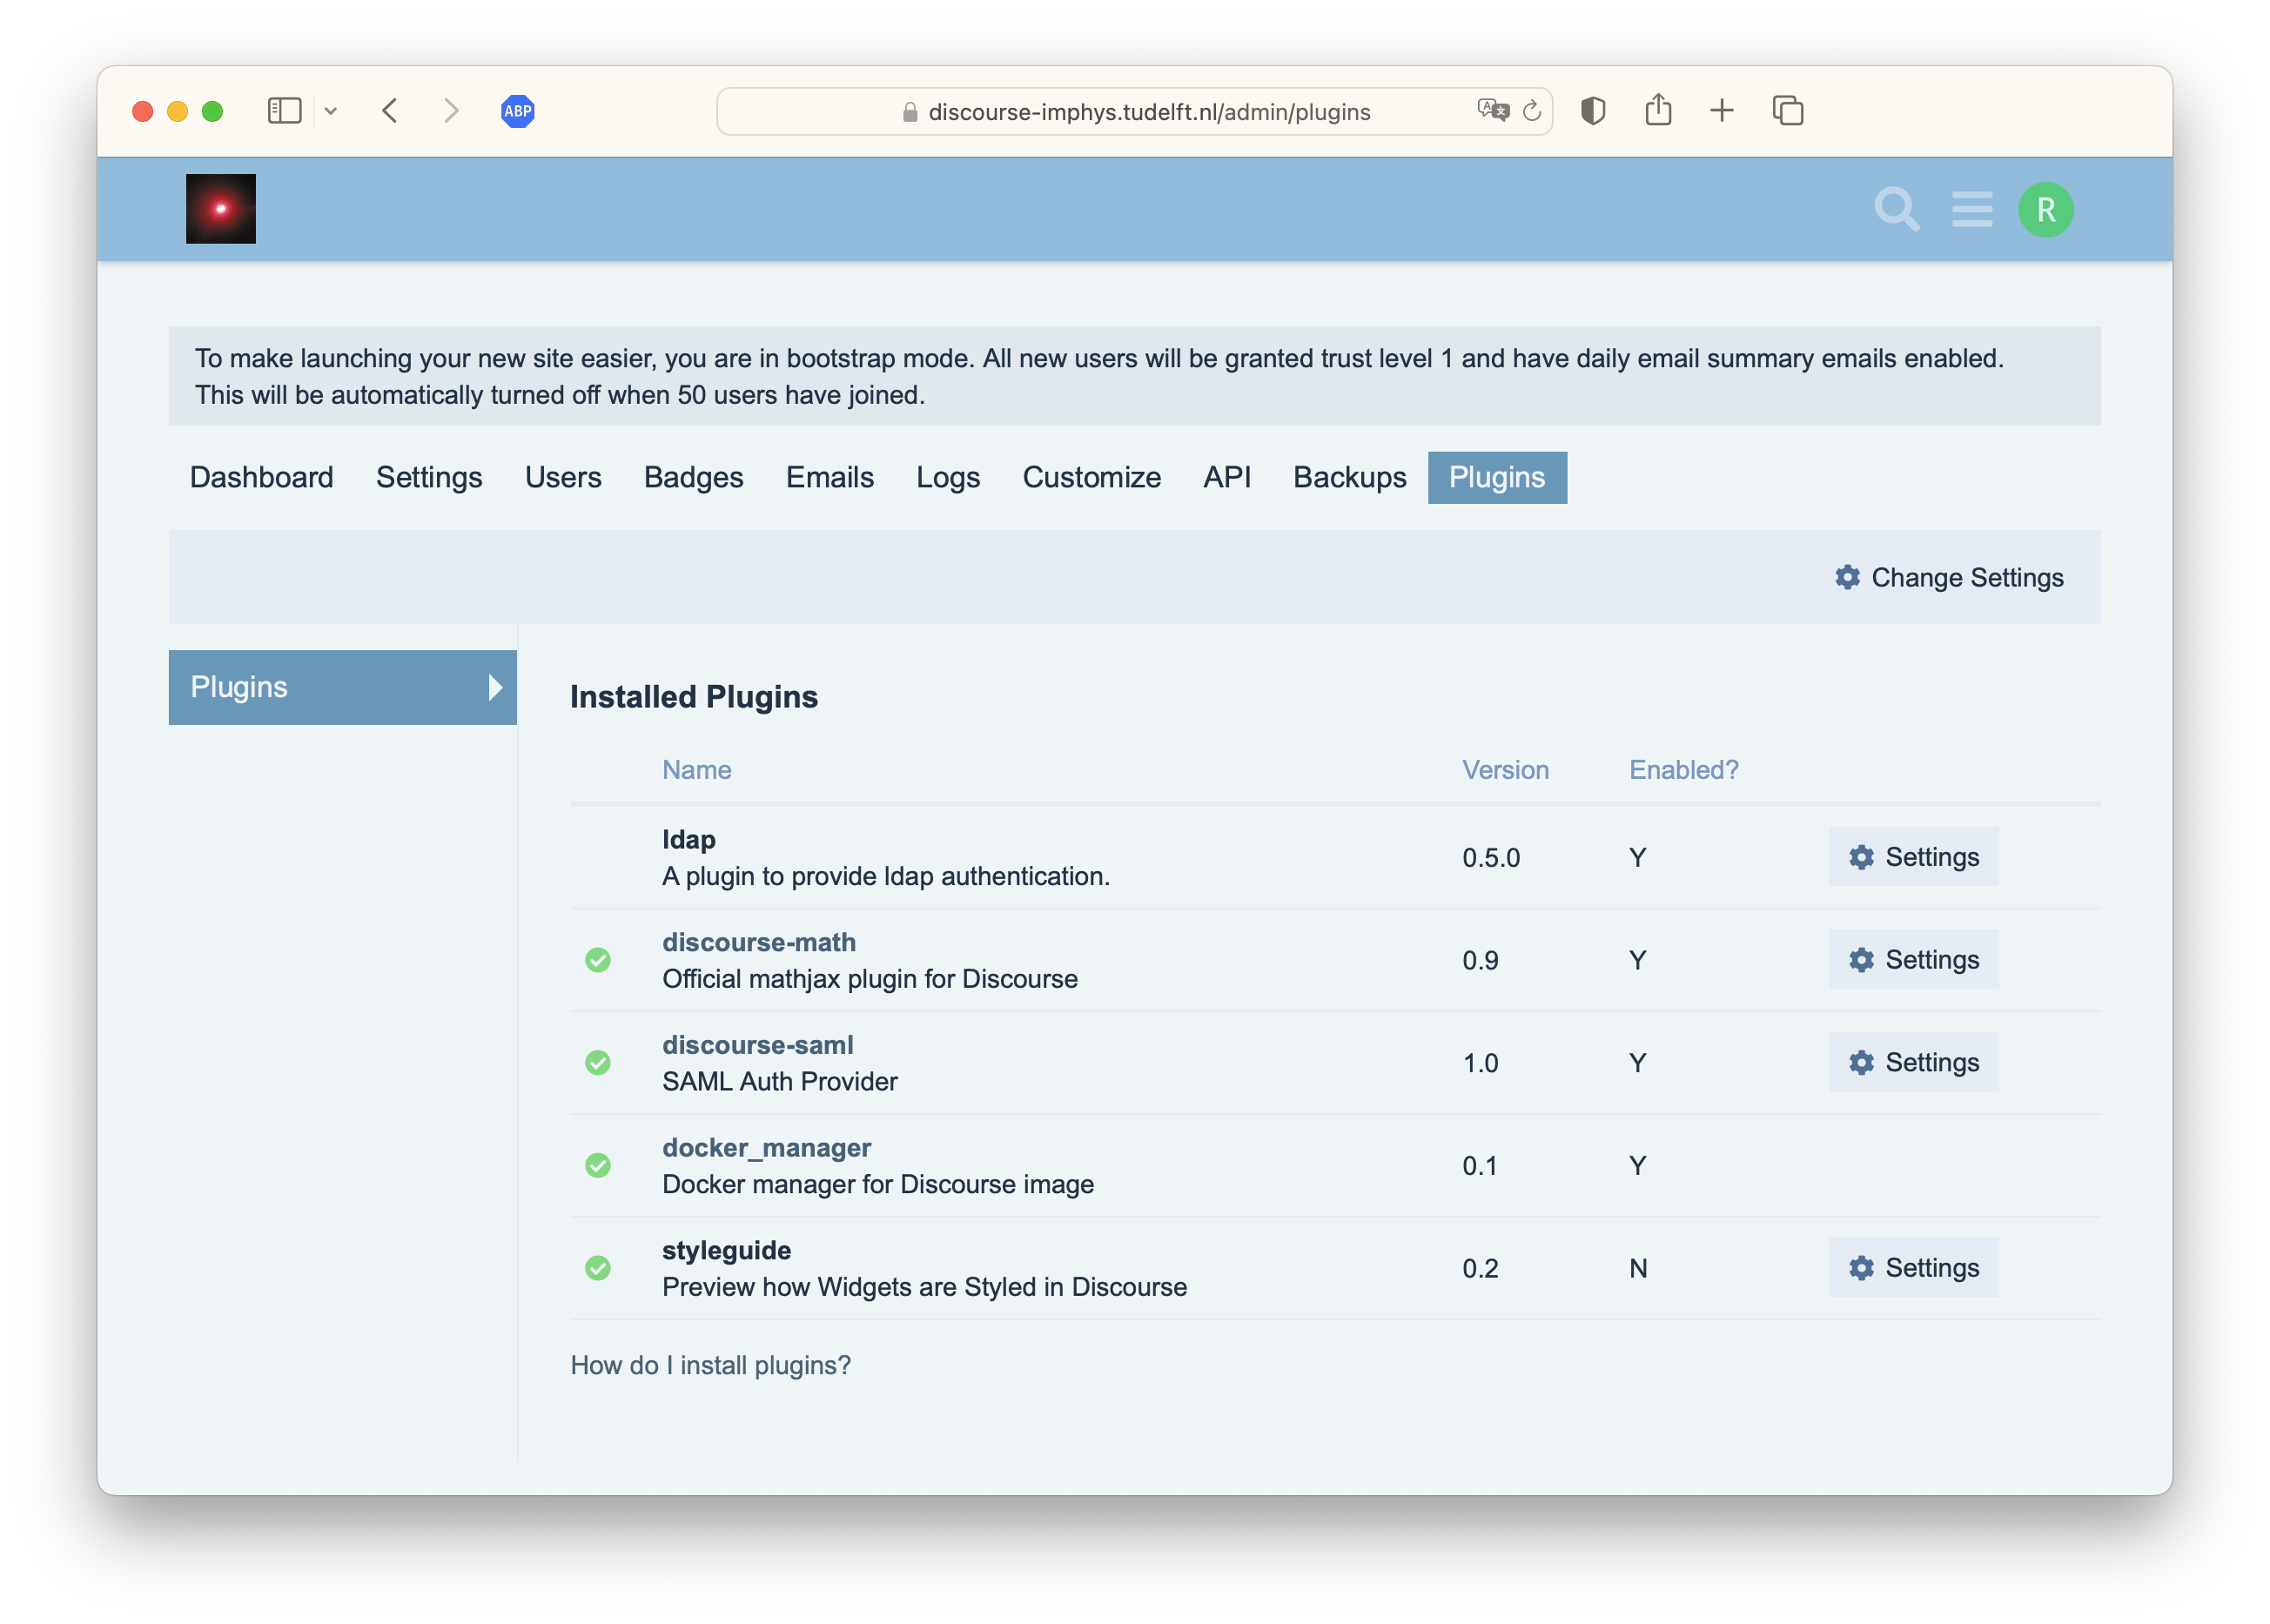Open the green R user avatar menu
This screenshot has height=1624, width=2270.
(2045, 210)
